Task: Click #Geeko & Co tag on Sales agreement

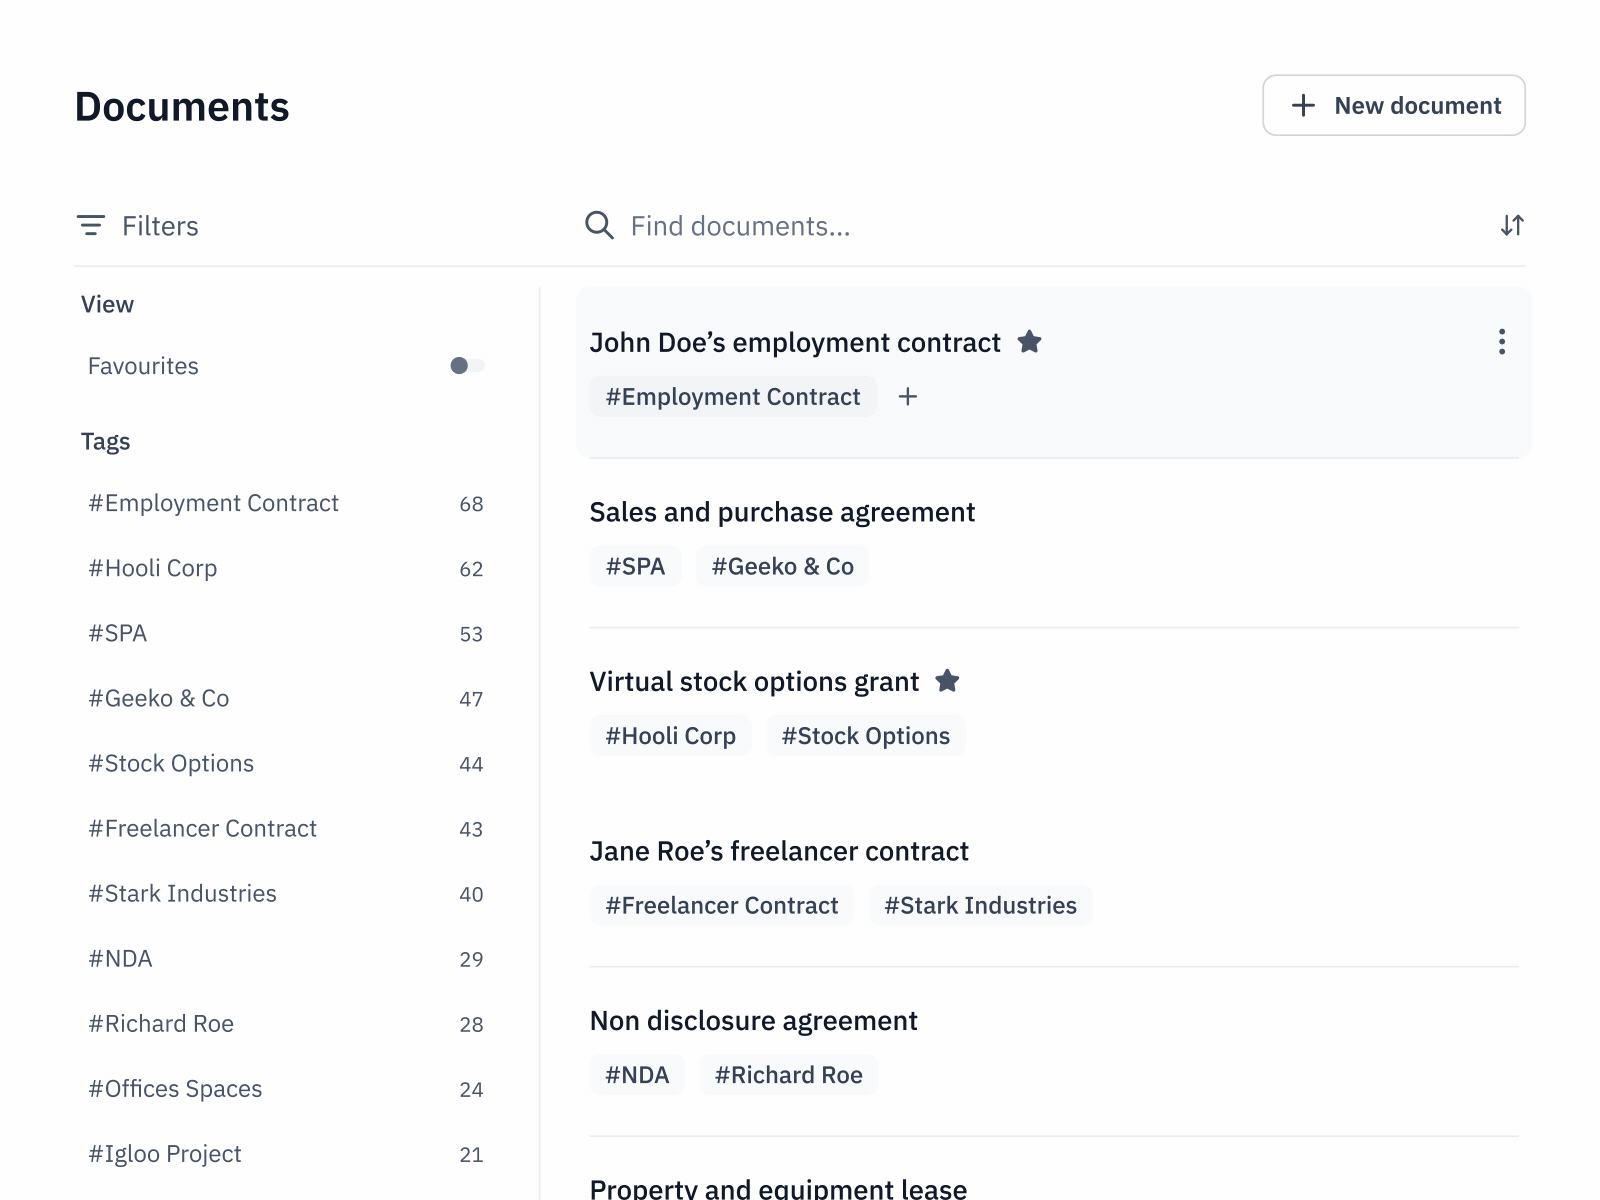Action: point(782,567)
